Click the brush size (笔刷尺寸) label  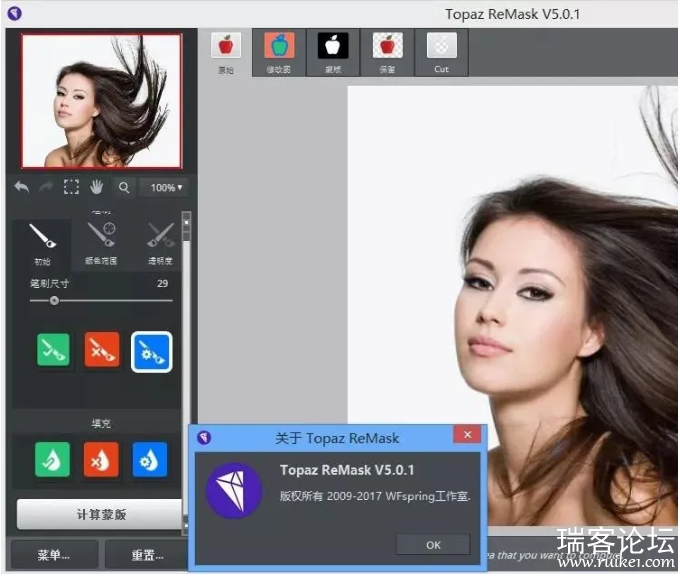49,284
